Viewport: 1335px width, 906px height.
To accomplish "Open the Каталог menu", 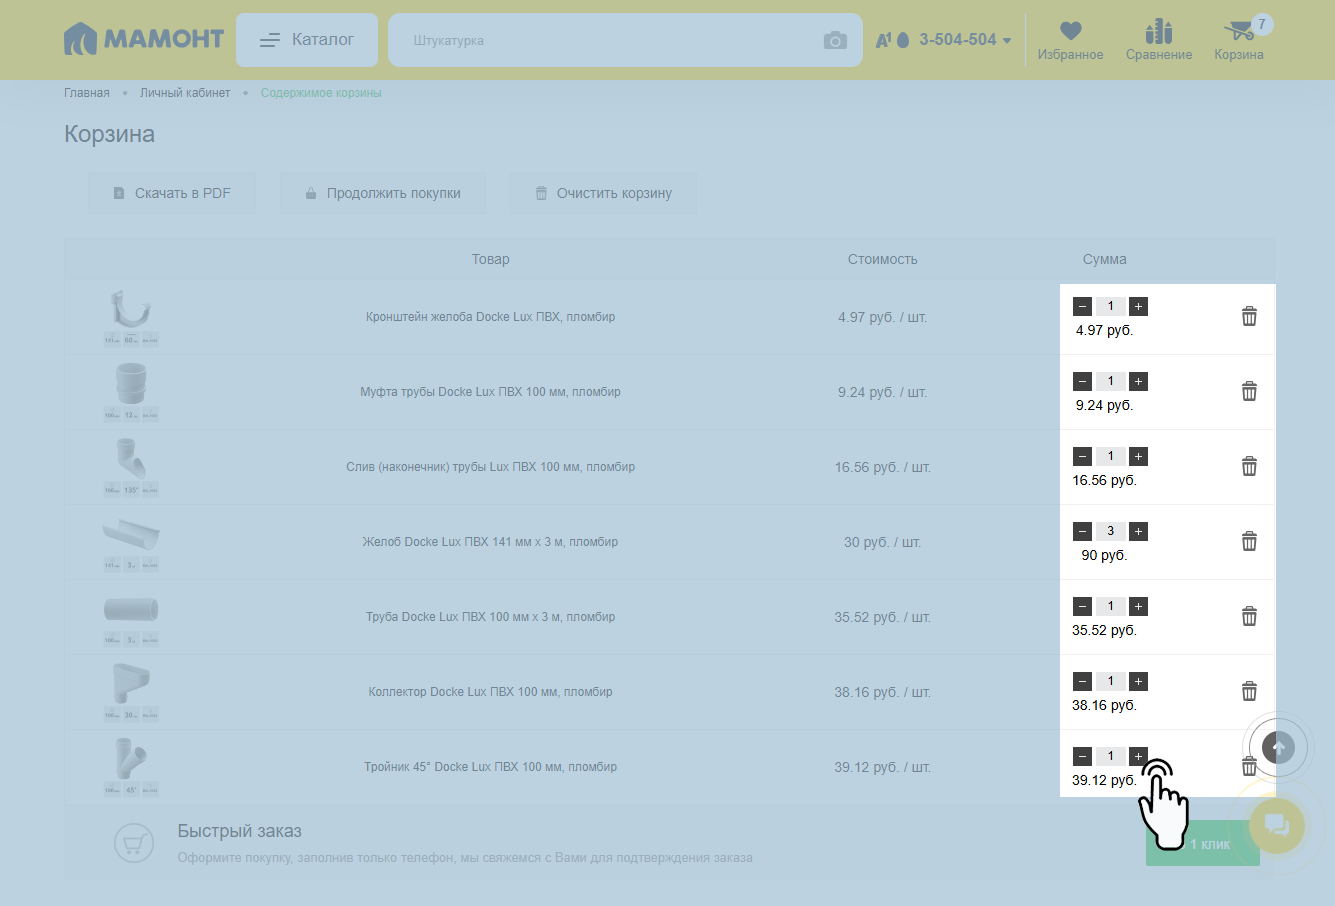I will (x=307, y=40).
